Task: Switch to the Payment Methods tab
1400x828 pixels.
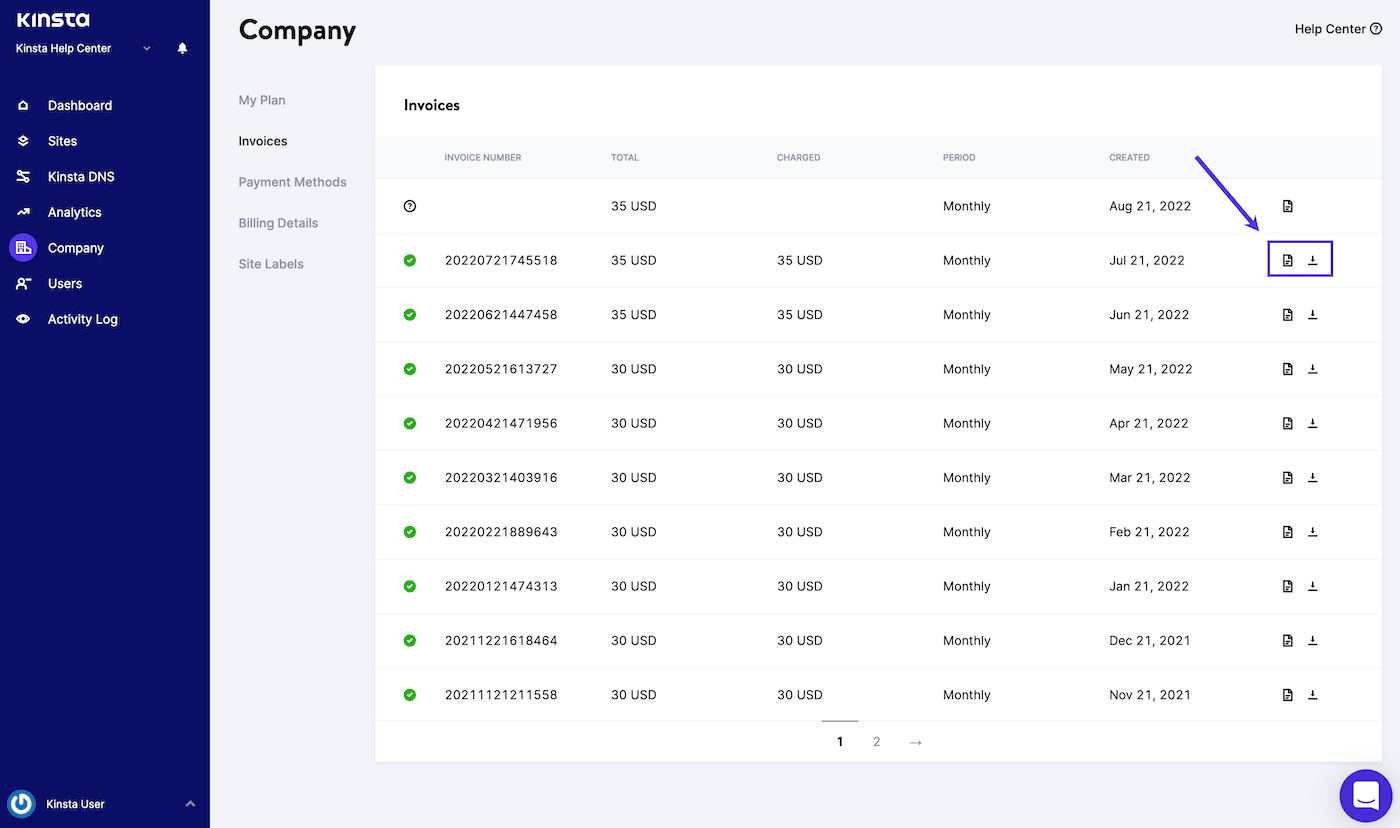Action: coord(292,182)
